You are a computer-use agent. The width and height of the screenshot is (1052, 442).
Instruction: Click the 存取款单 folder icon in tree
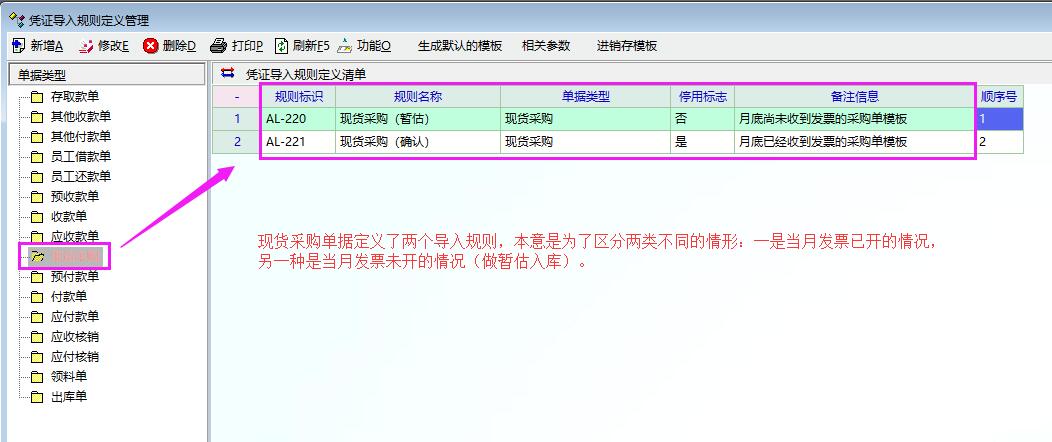[x=37, y=97]
